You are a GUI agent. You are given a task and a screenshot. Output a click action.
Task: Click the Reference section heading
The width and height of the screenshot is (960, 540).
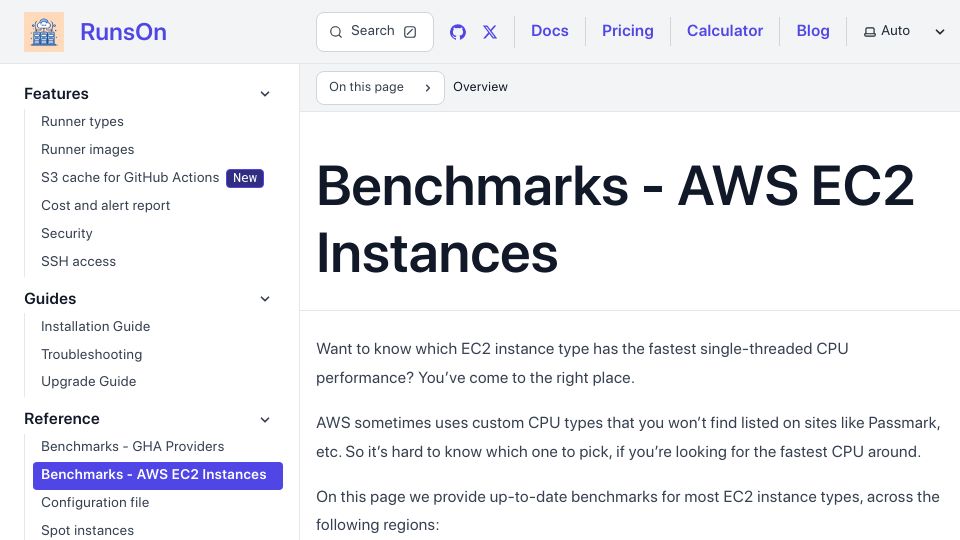[x=62, y=419]
